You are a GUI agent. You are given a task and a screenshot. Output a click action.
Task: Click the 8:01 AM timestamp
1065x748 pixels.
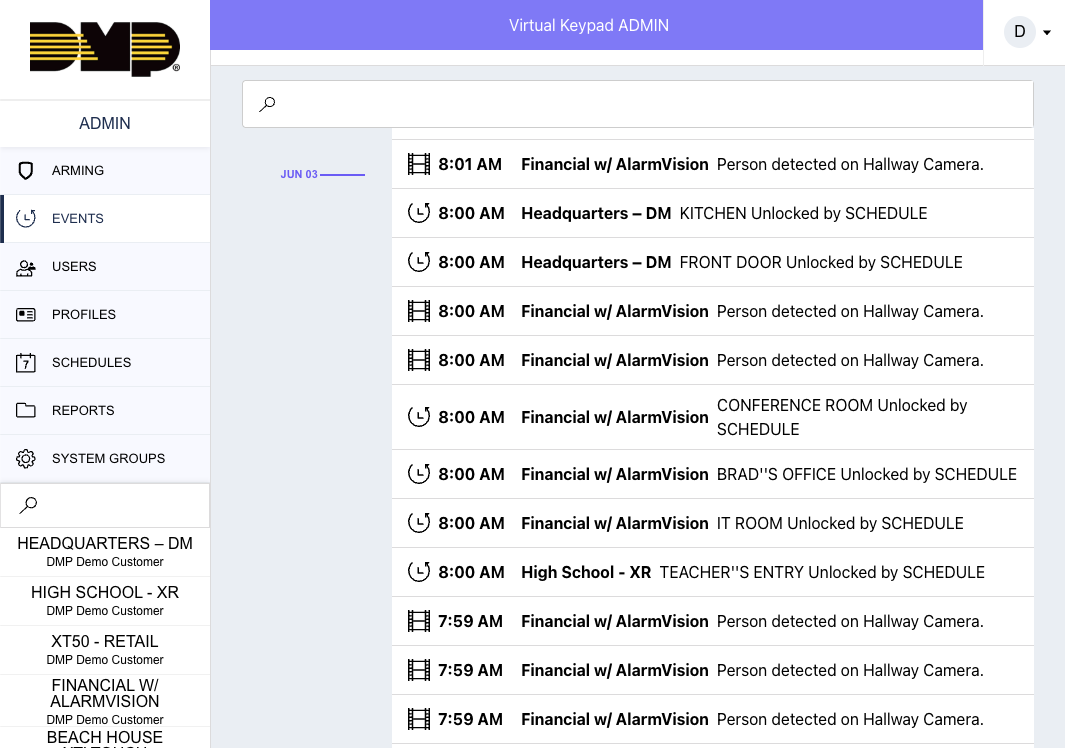[x=470, y=164]
